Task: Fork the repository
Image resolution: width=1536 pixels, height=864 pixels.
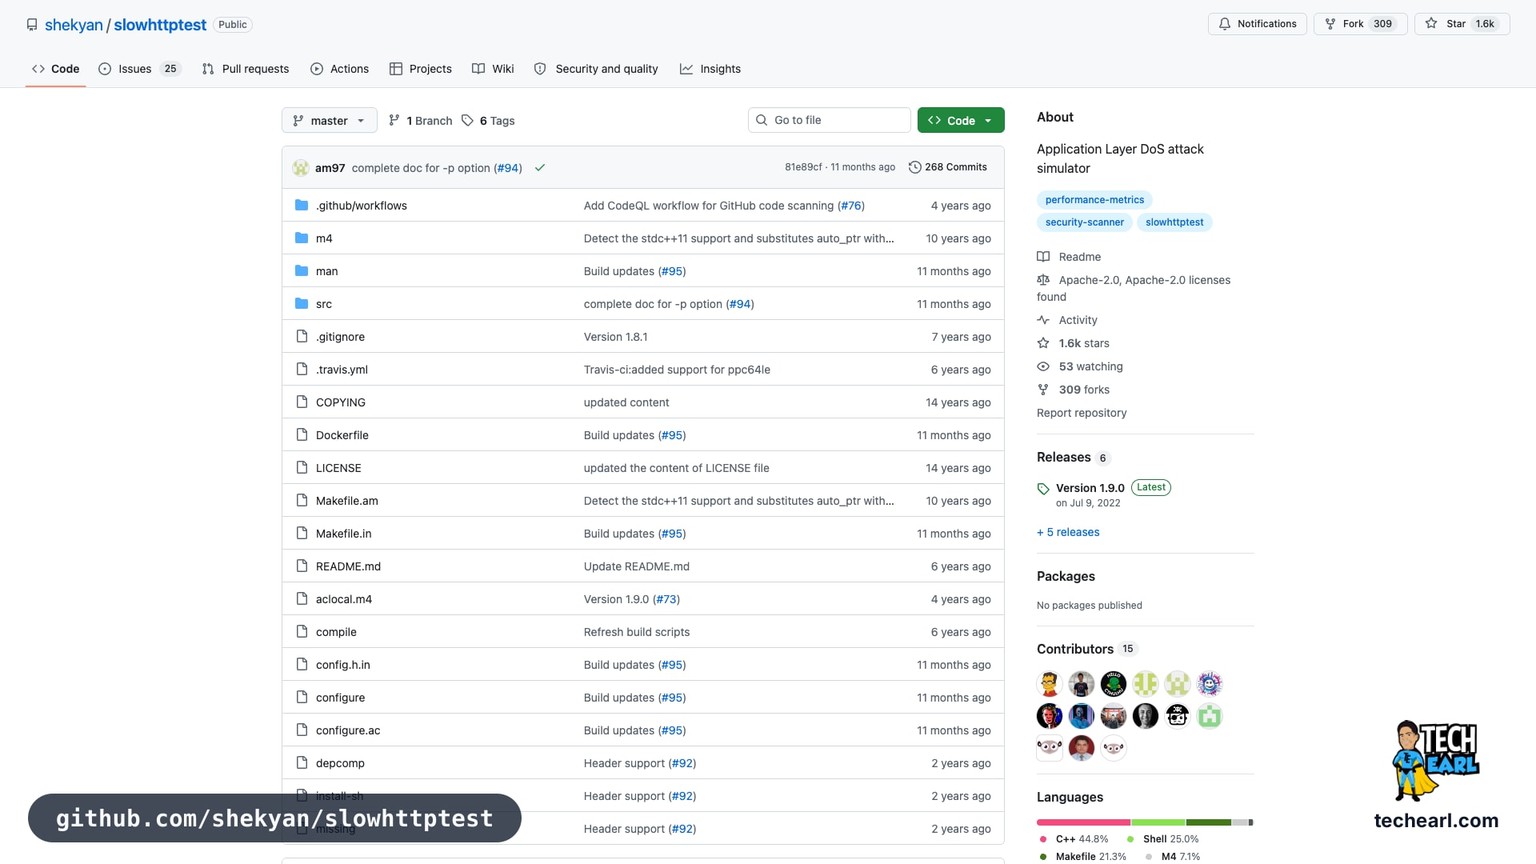Action: 1360,24
